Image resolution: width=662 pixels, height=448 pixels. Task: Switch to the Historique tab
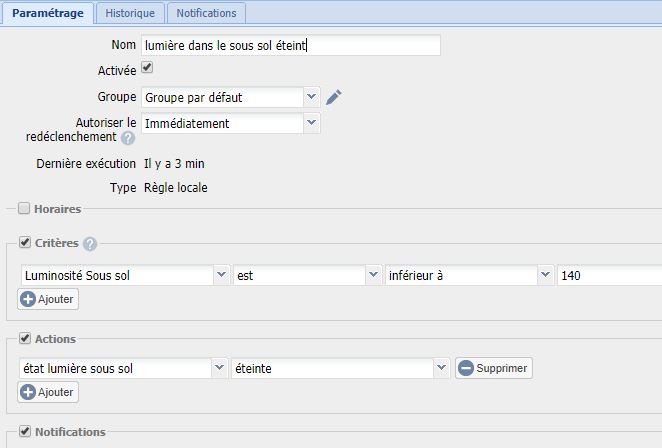[x=130, y=14]
